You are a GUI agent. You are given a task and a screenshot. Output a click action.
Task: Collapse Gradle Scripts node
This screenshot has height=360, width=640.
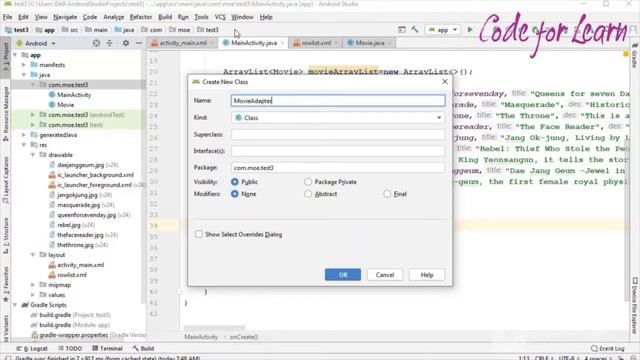coord(15,305)
